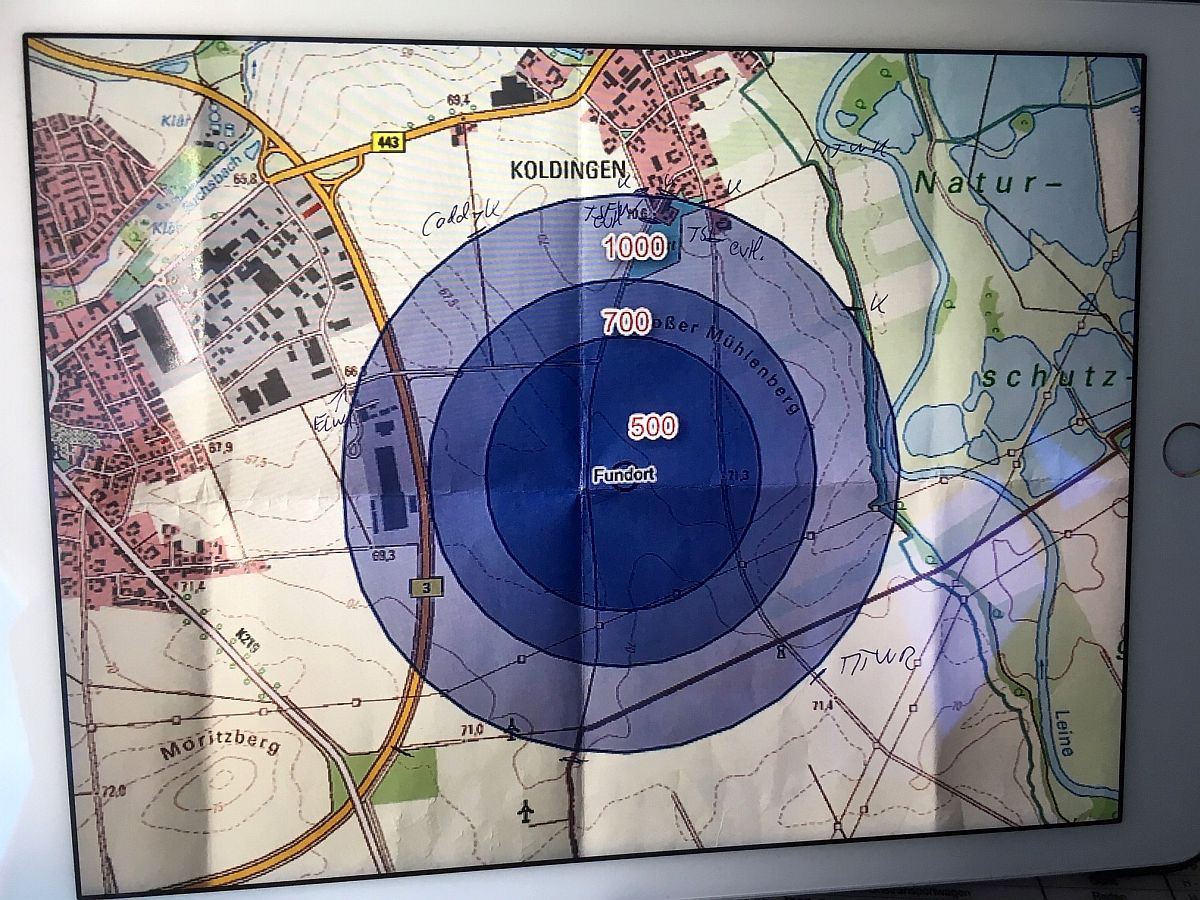The width and height of the screenshot is (1200, 900).
Task: Click the 500 radius label
Action: coord(652,427)
